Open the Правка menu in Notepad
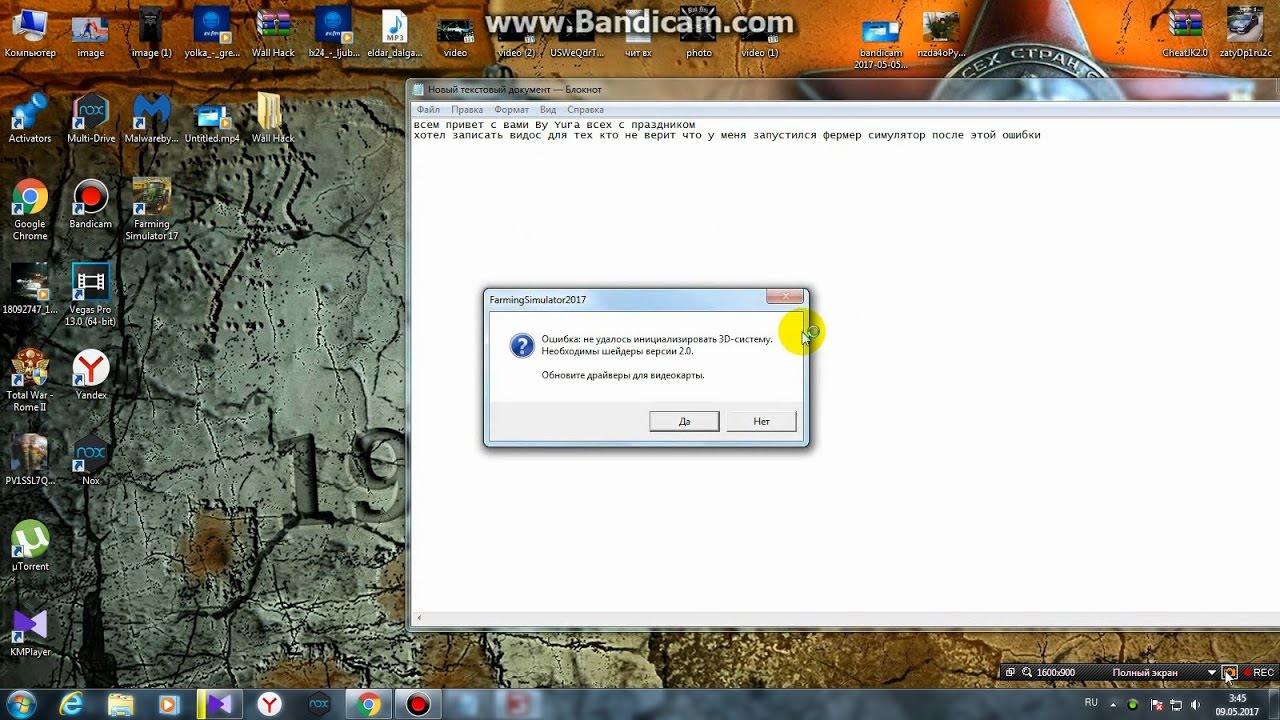The width and height of the screenshot is (1280, 720). click(x=467, y=109)
